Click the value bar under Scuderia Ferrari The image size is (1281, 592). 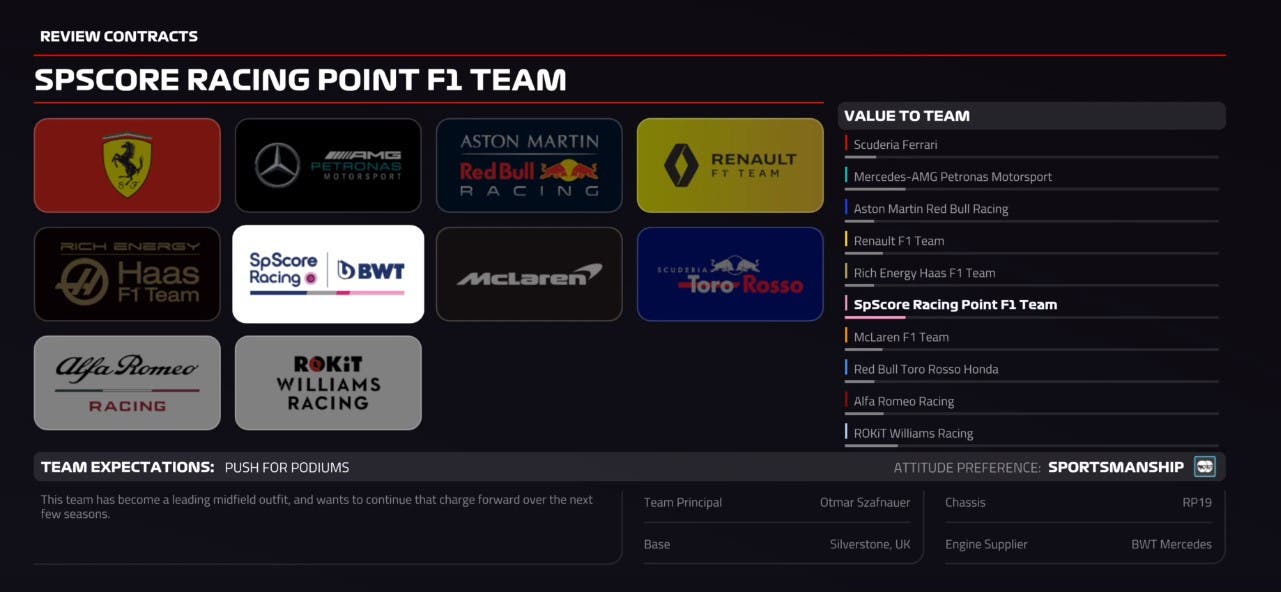pos(1031,157)
